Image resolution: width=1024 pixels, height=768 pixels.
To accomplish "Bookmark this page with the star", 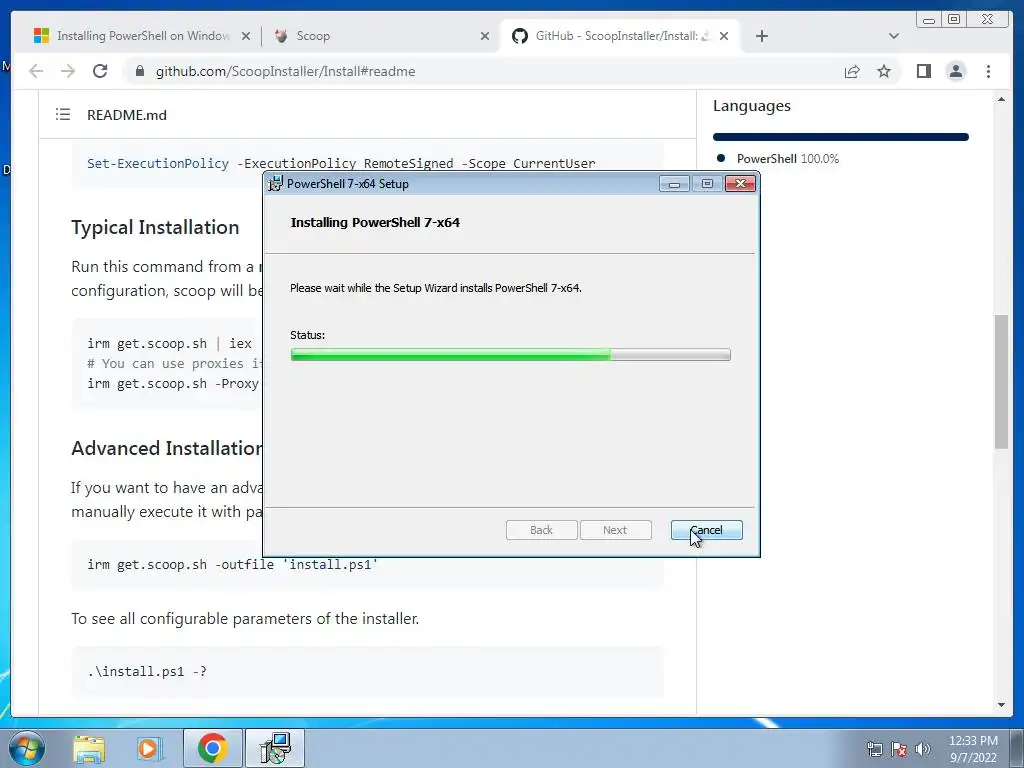I will coord(884,71).
